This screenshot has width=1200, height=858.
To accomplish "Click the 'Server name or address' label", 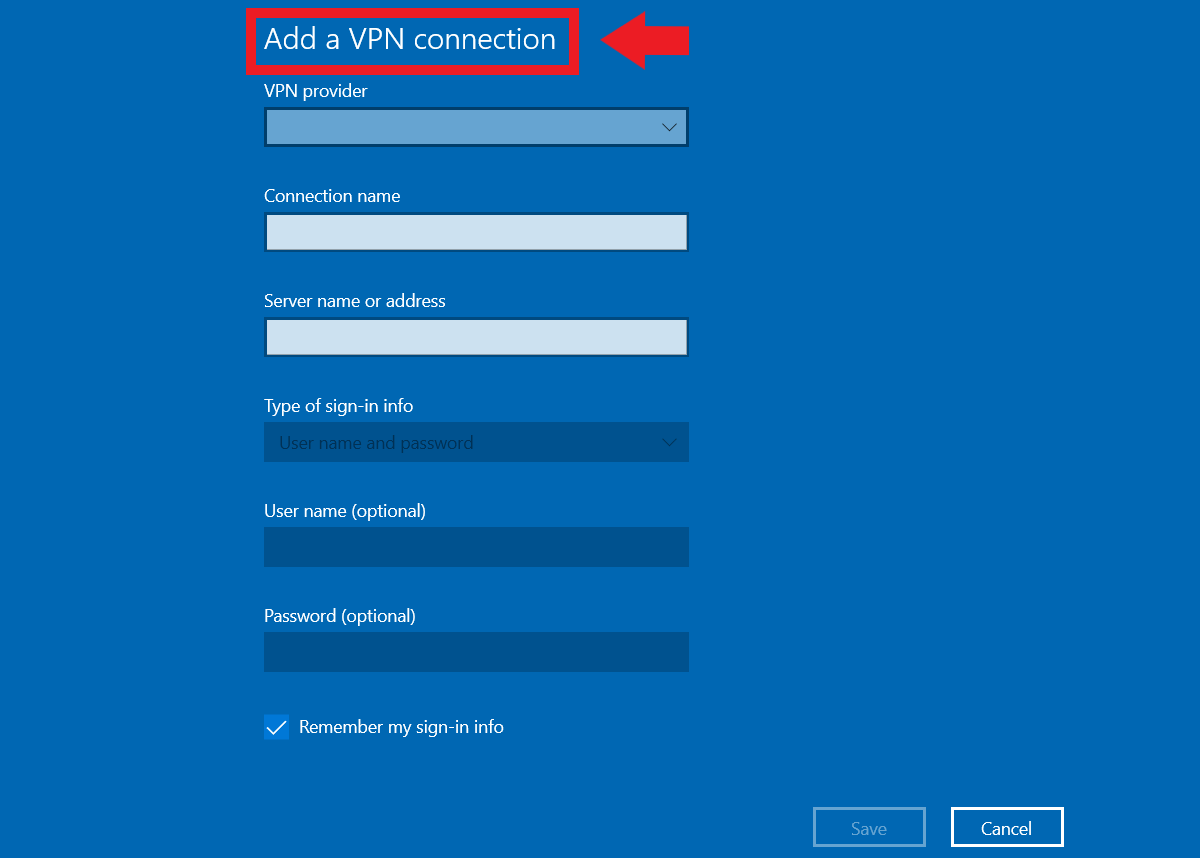I will (355, 301).
